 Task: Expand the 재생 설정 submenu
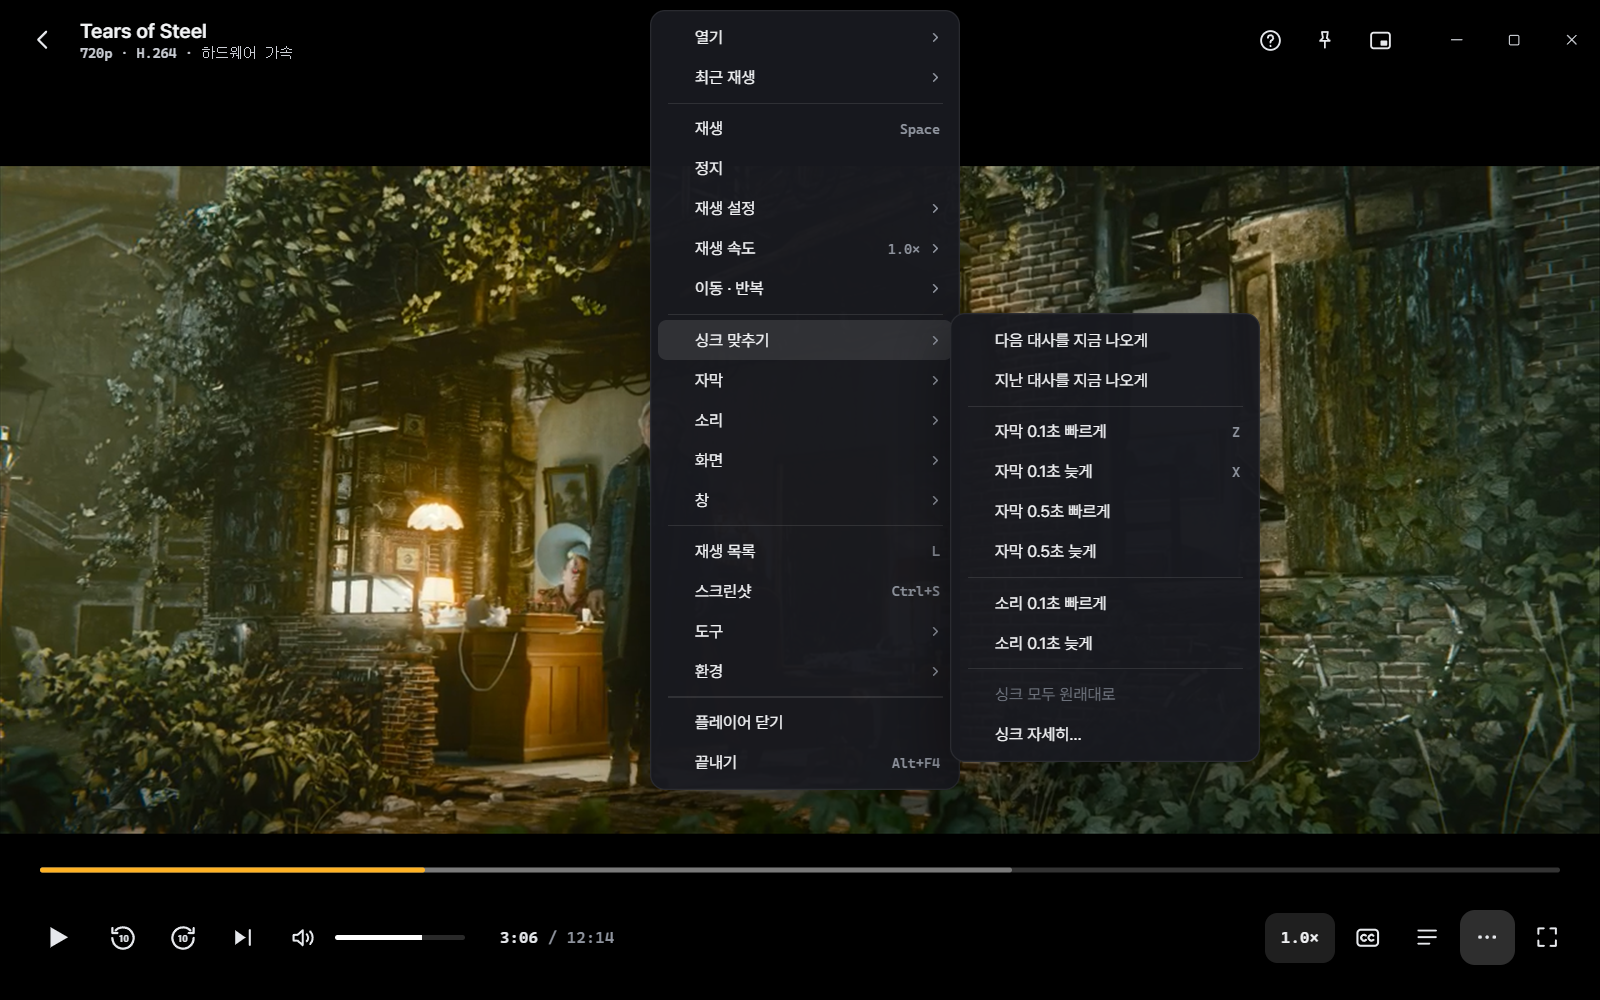pyautogui.click(x=805, y=208)
